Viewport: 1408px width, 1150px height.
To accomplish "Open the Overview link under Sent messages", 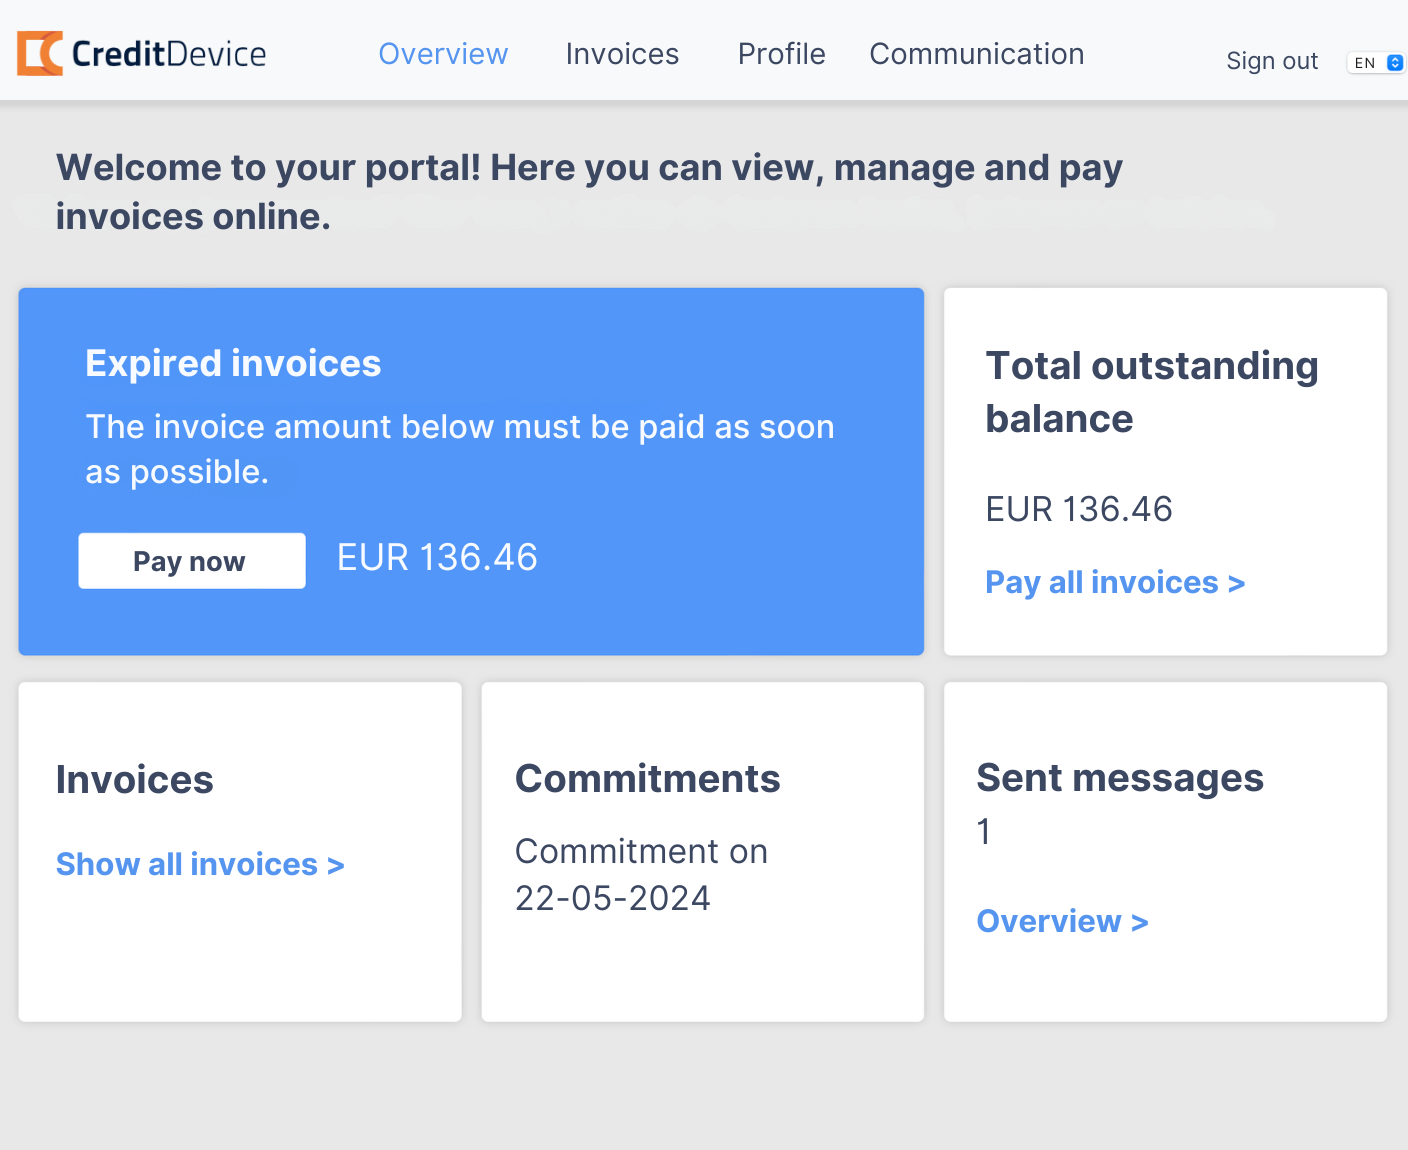I will click(x=1062, y=921).
